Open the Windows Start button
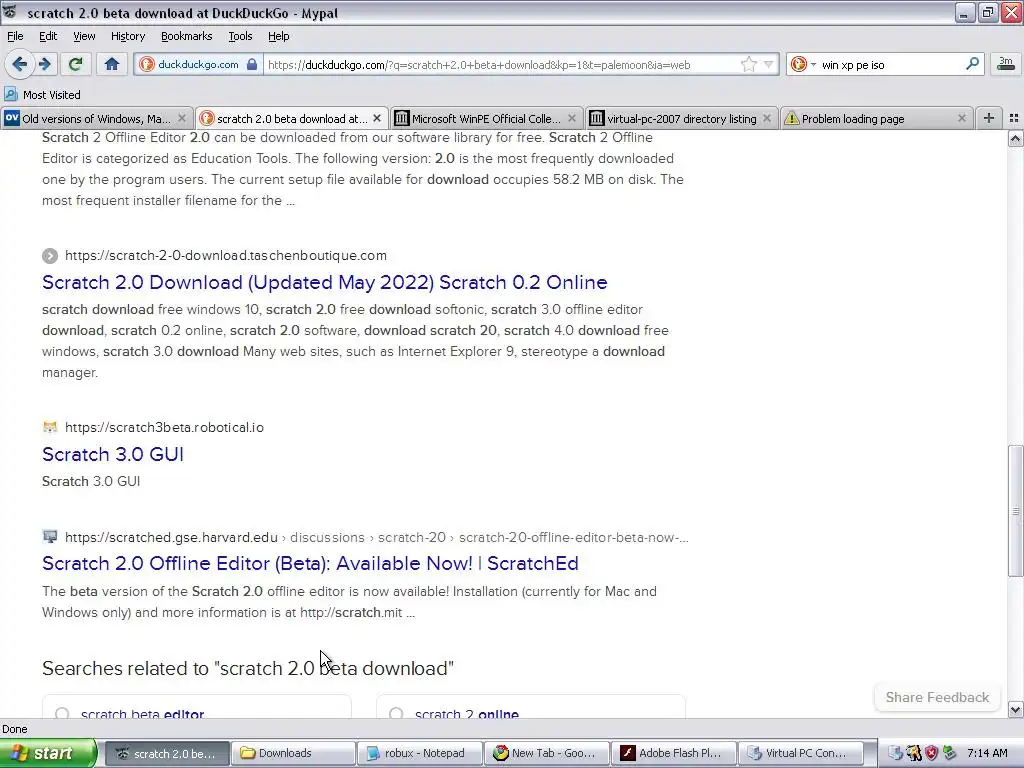 tap(48, 753)
